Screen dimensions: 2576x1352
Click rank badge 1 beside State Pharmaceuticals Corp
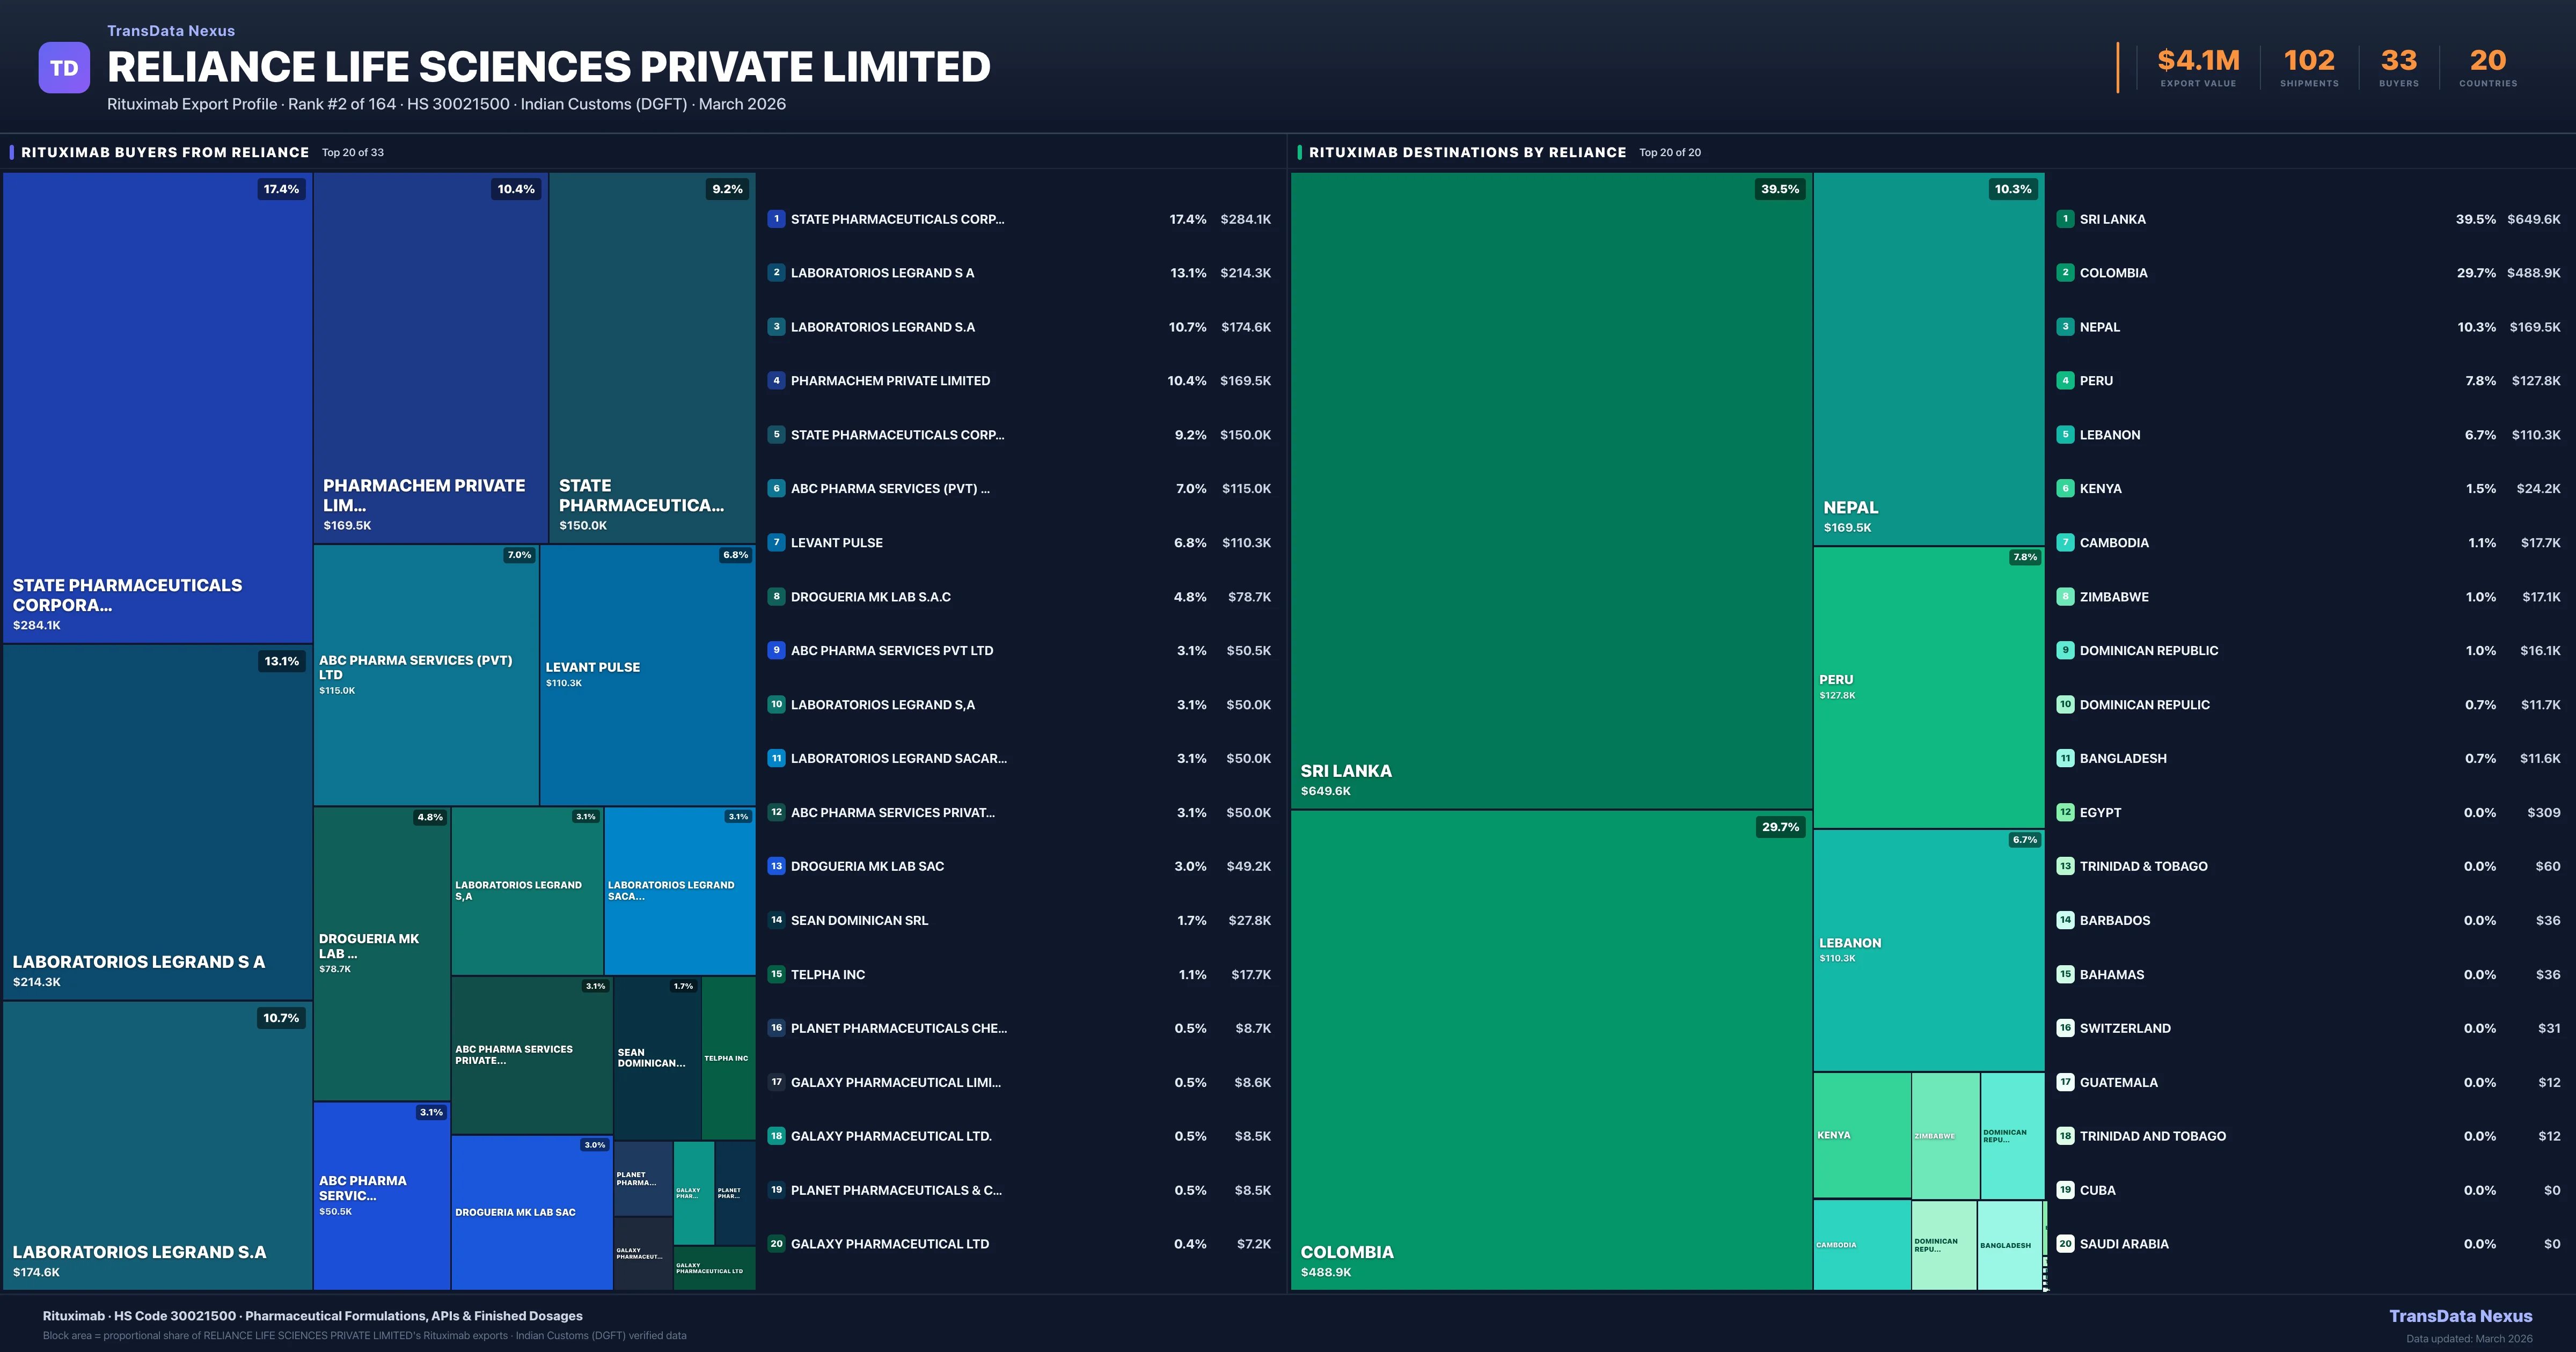point(776,219)
